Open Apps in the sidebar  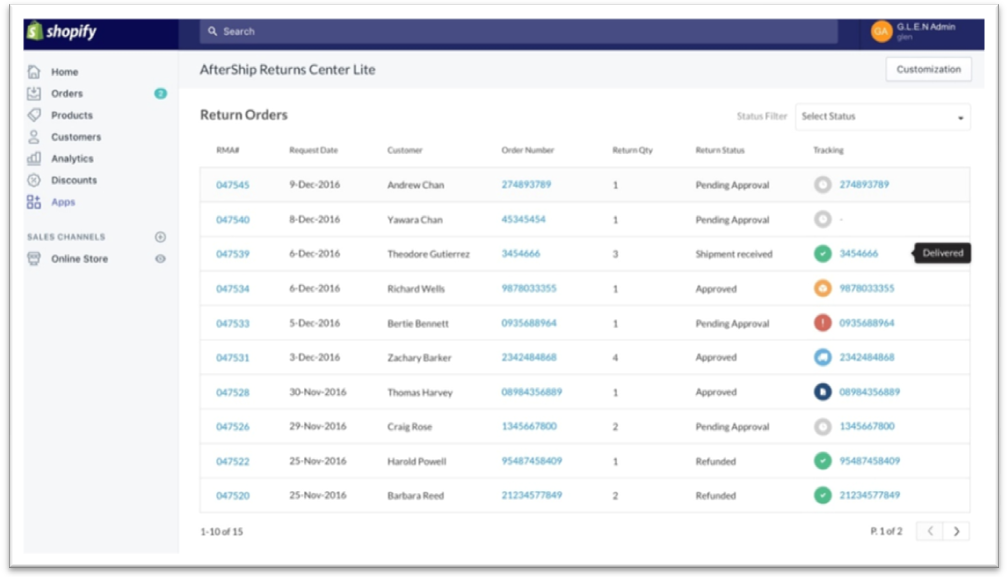click(63, 202)
